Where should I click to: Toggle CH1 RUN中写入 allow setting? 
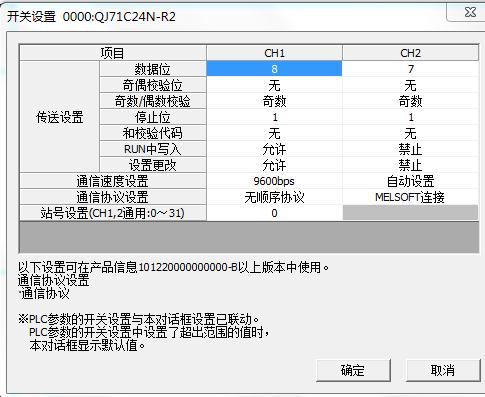click(274, 149)
